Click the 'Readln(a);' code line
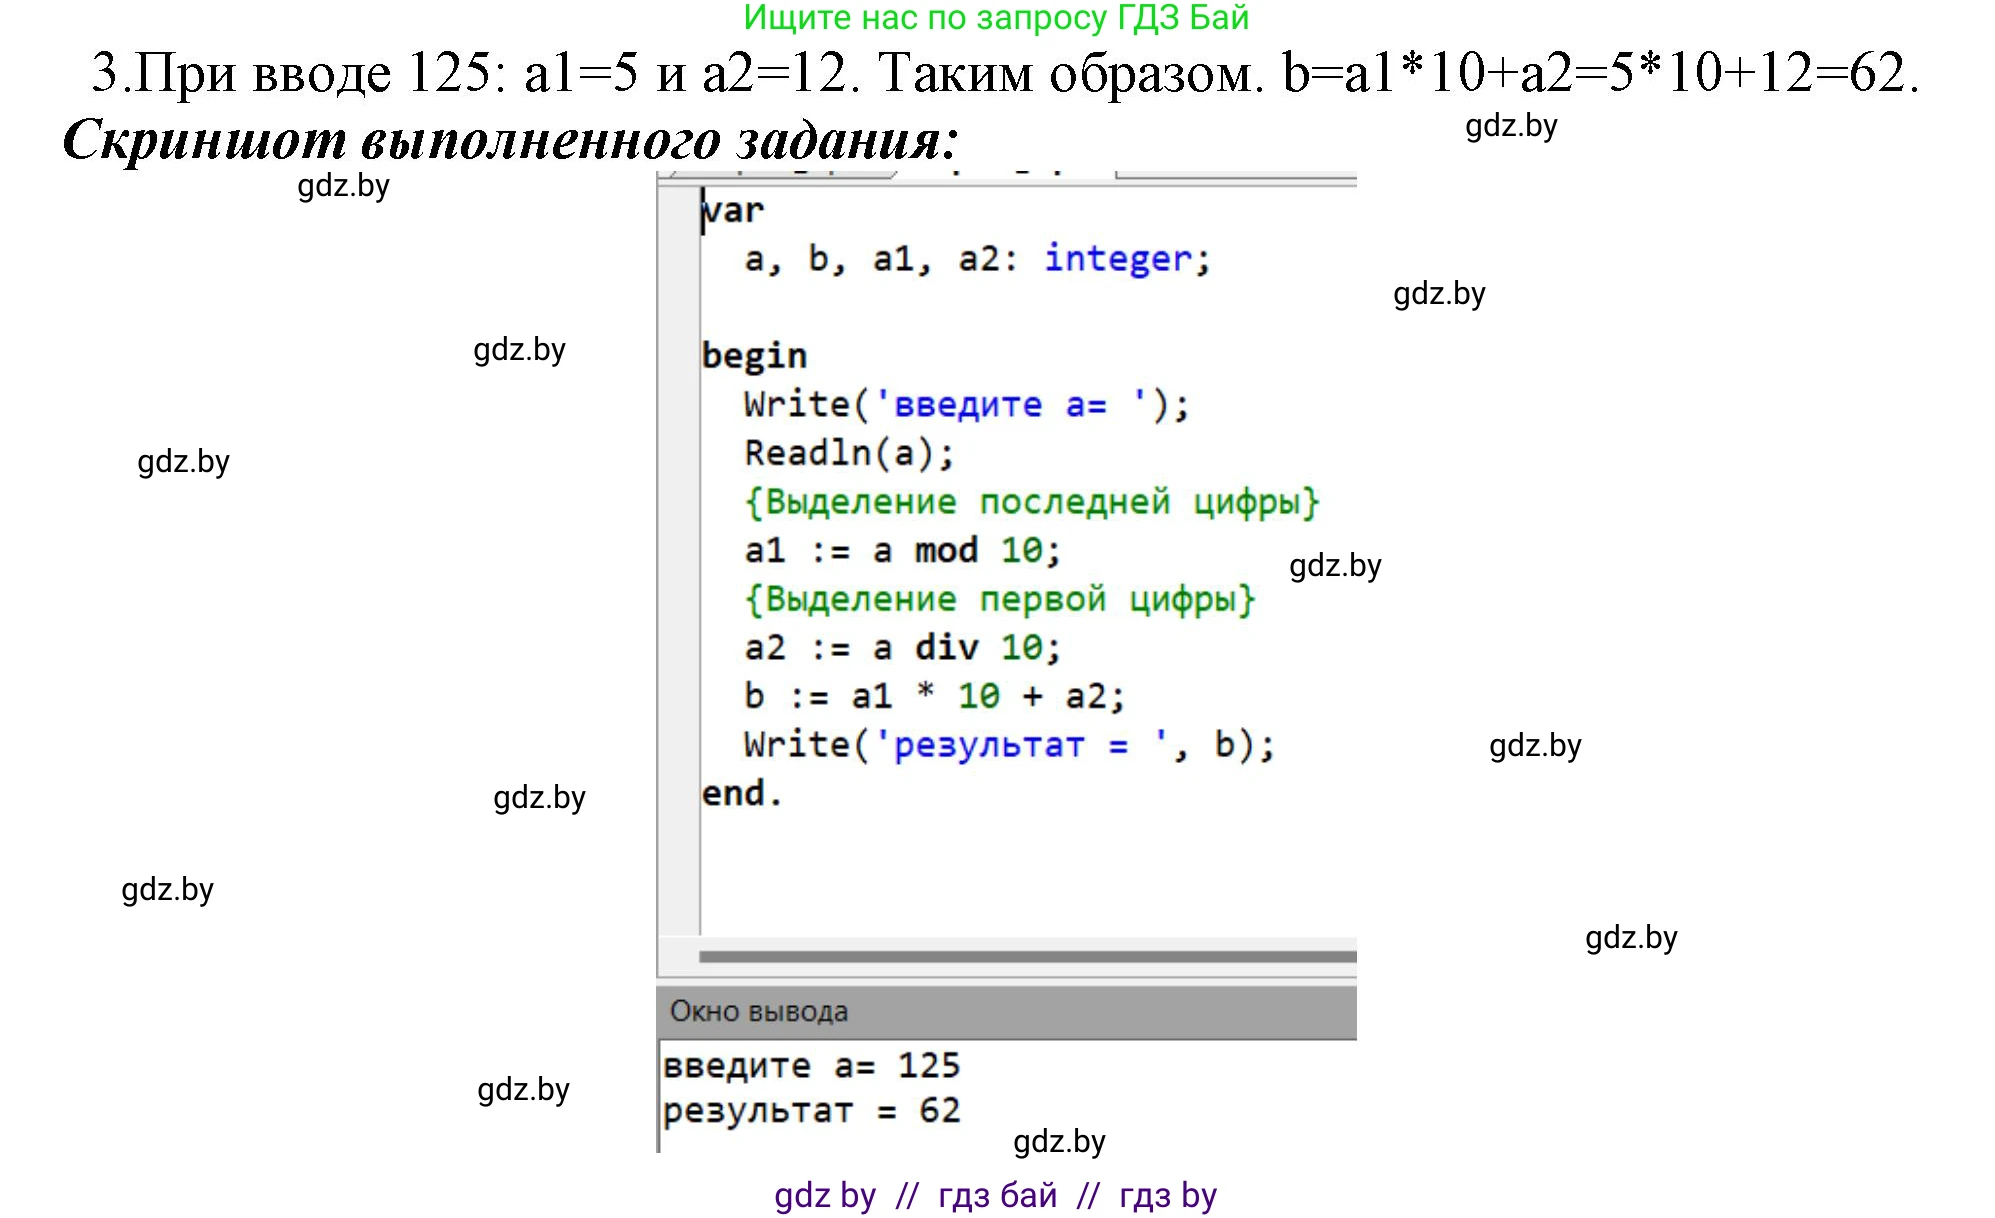 849,453
